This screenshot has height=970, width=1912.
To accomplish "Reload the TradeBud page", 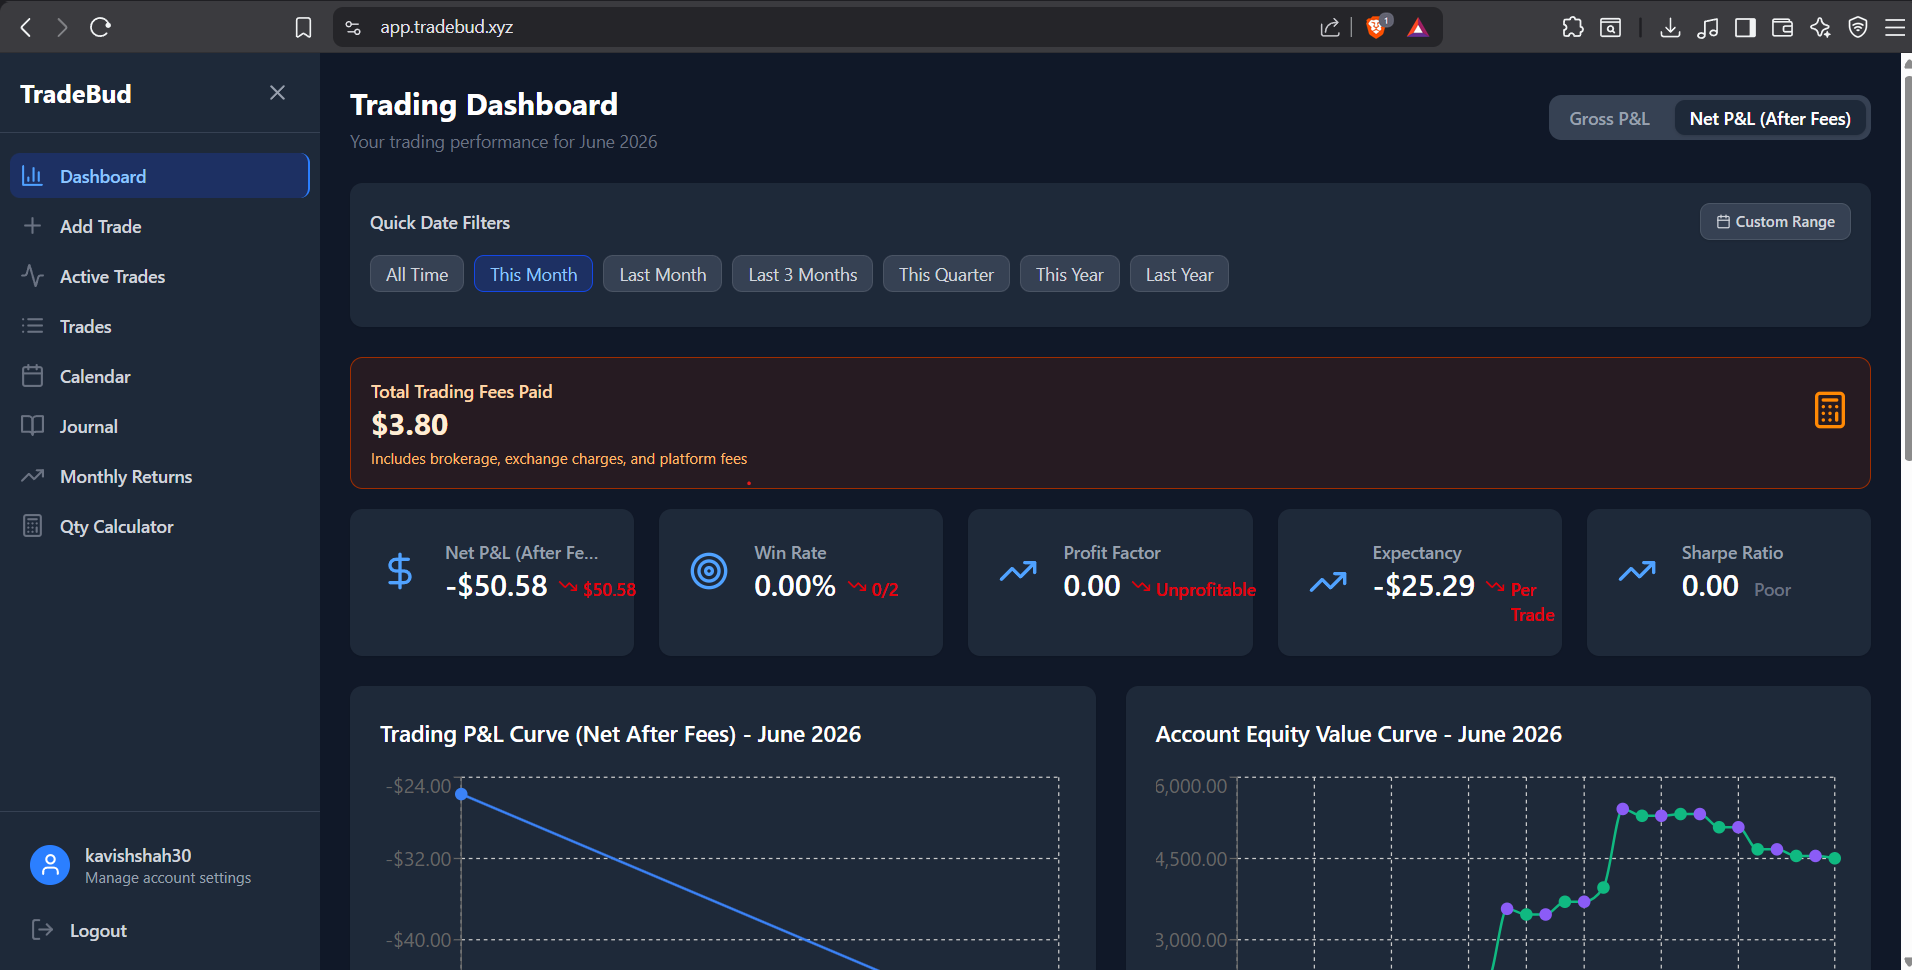I will 100,27.
